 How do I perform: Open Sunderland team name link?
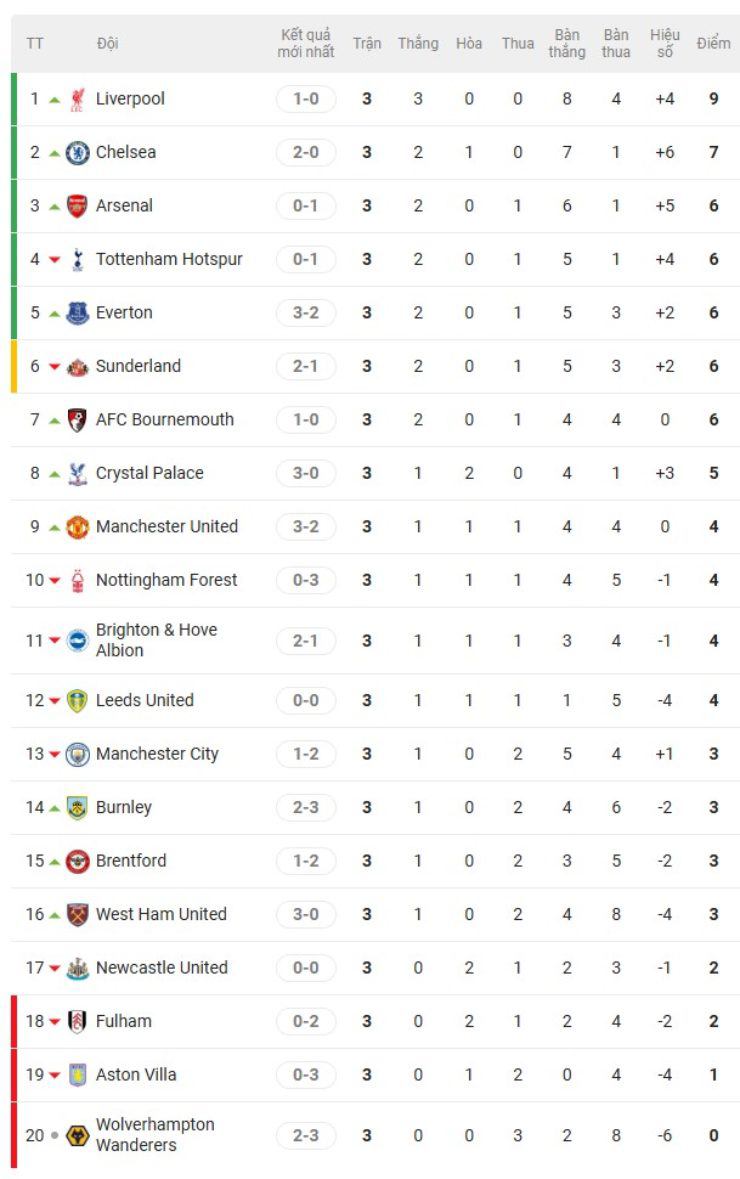coord(138,366)
